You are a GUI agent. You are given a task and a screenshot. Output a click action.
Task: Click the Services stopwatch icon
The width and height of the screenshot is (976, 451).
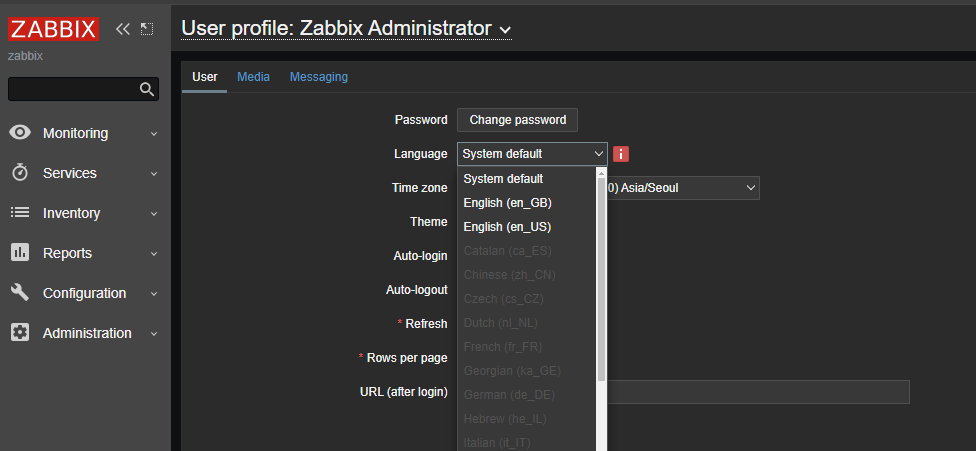[20, 172]
